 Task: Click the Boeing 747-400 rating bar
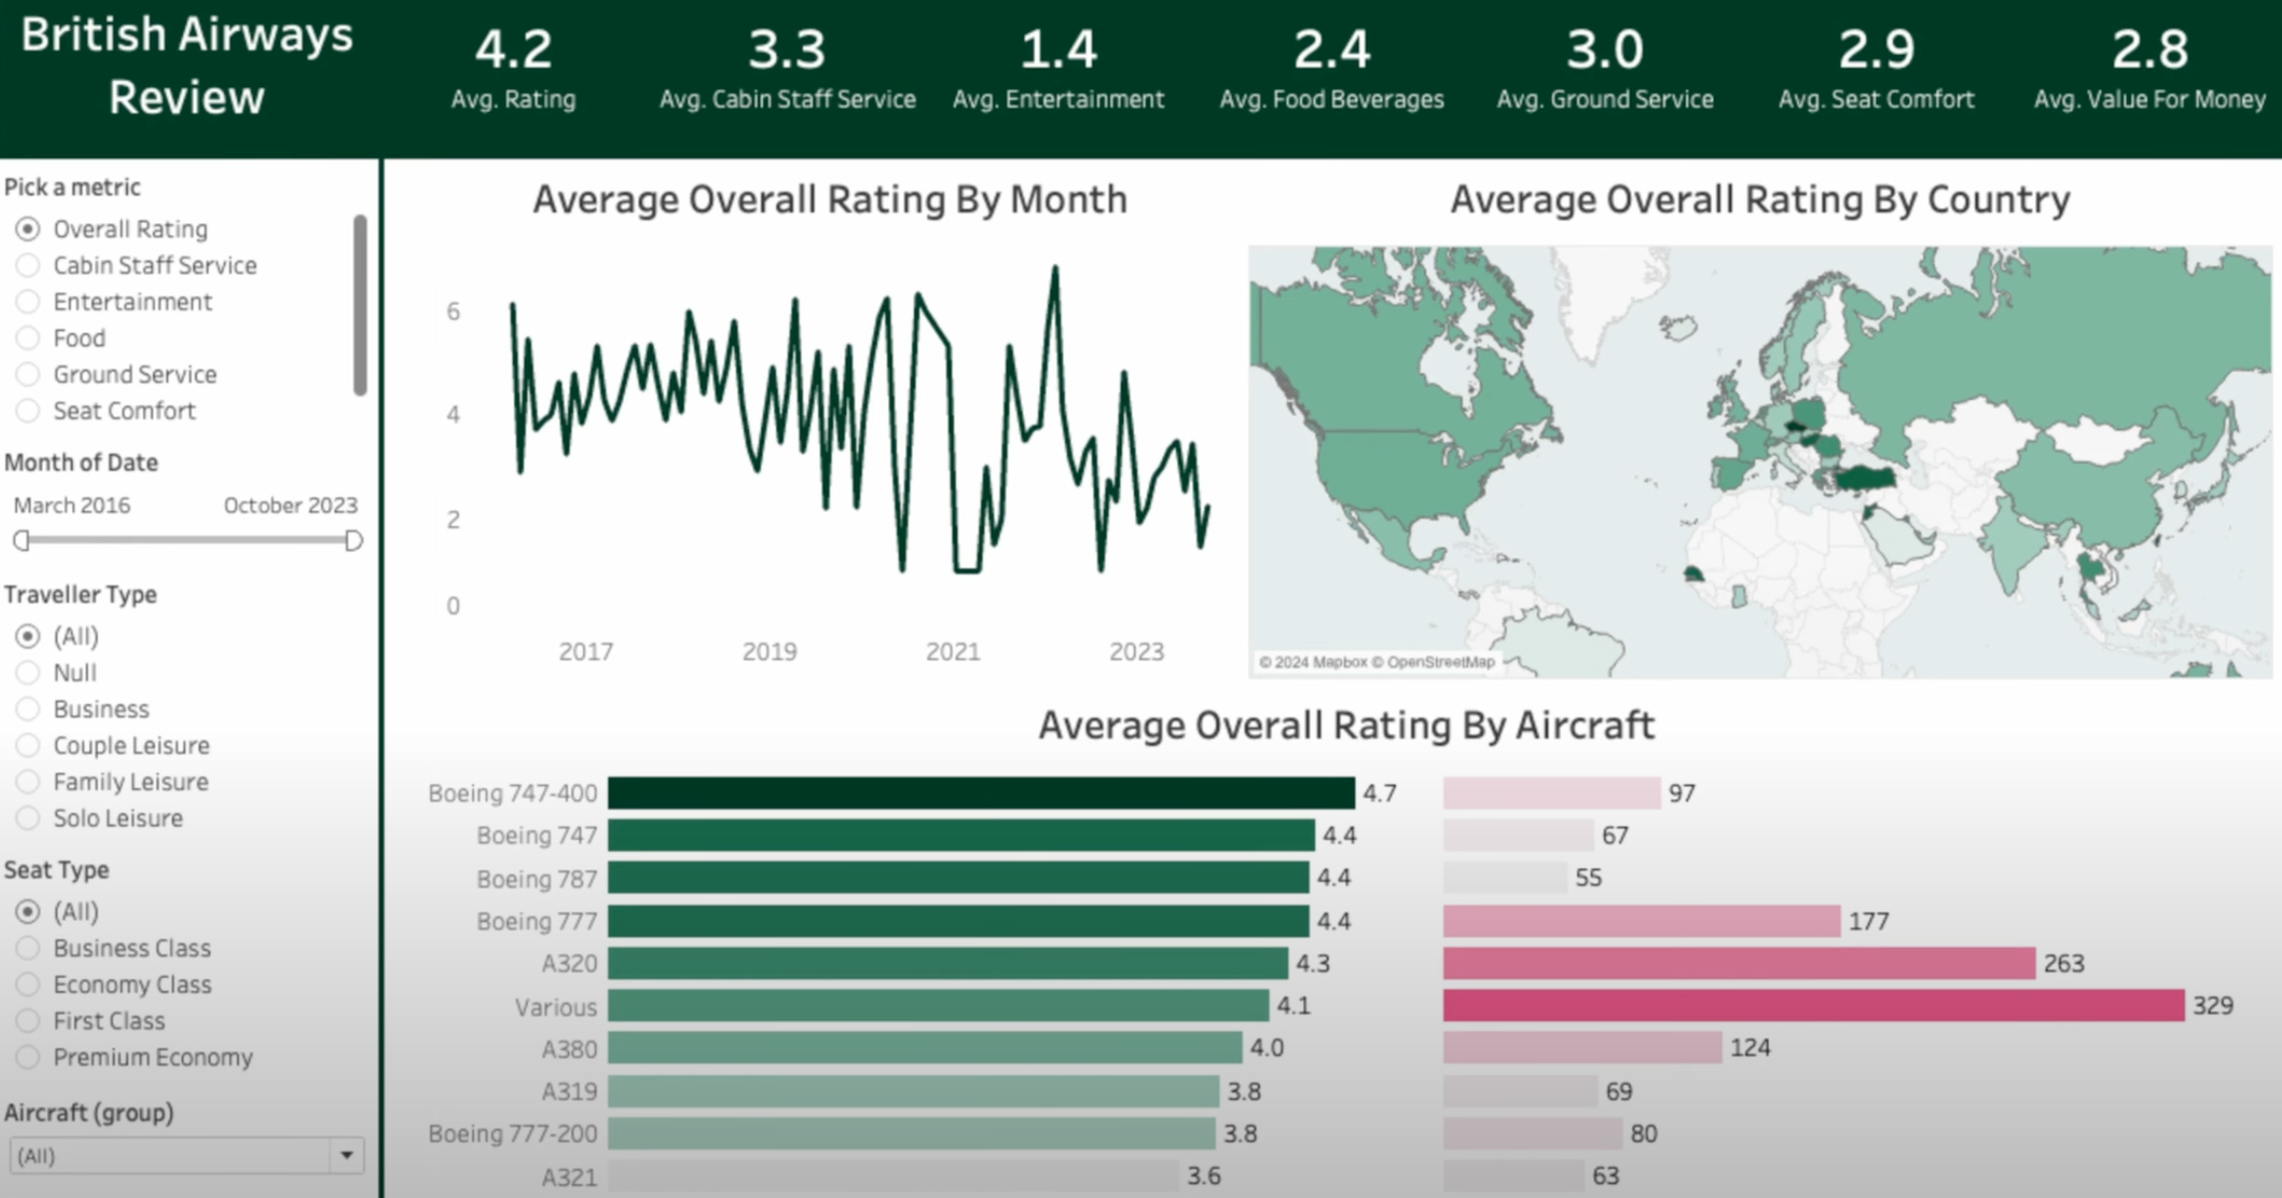(x=981, y=793)
